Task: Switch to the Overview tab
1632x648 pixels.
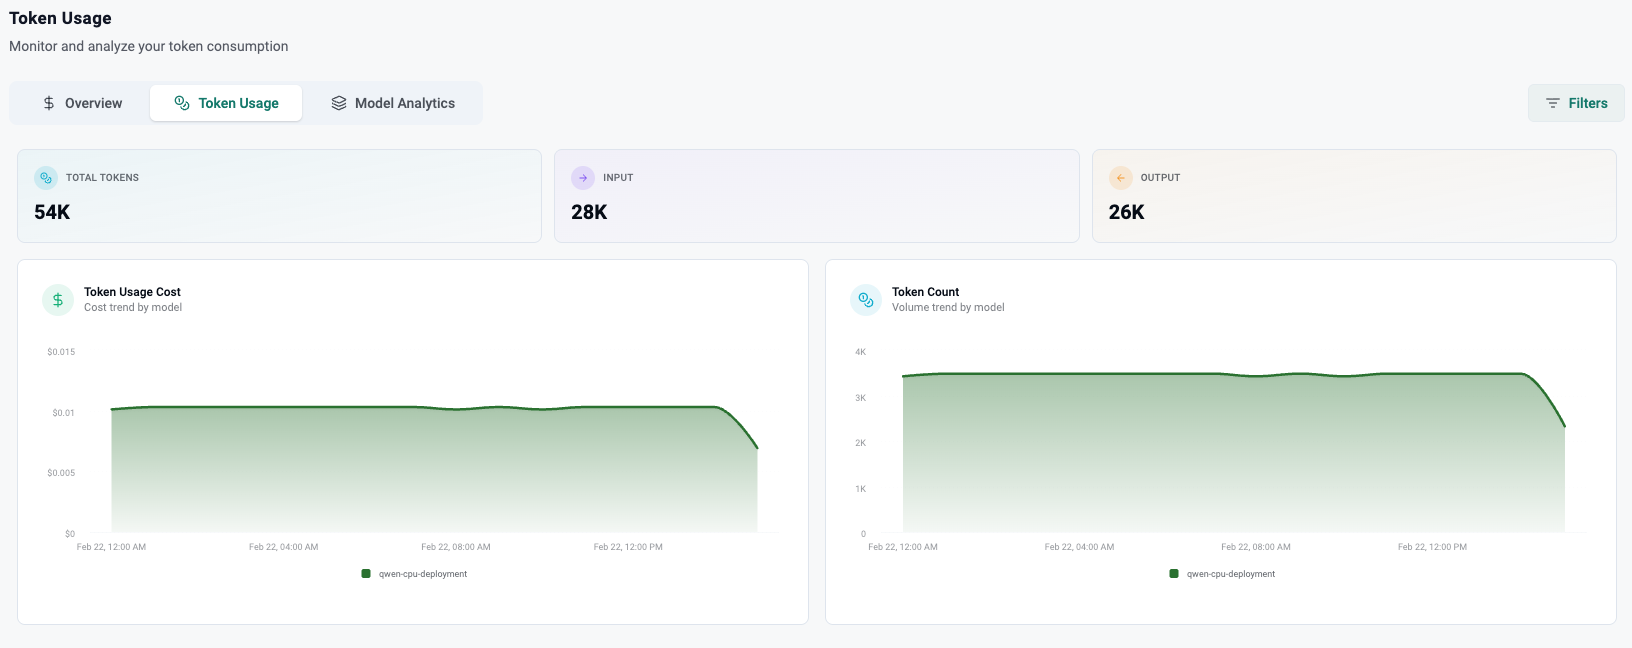Action: pyautogui.click(x=82, y=103)
